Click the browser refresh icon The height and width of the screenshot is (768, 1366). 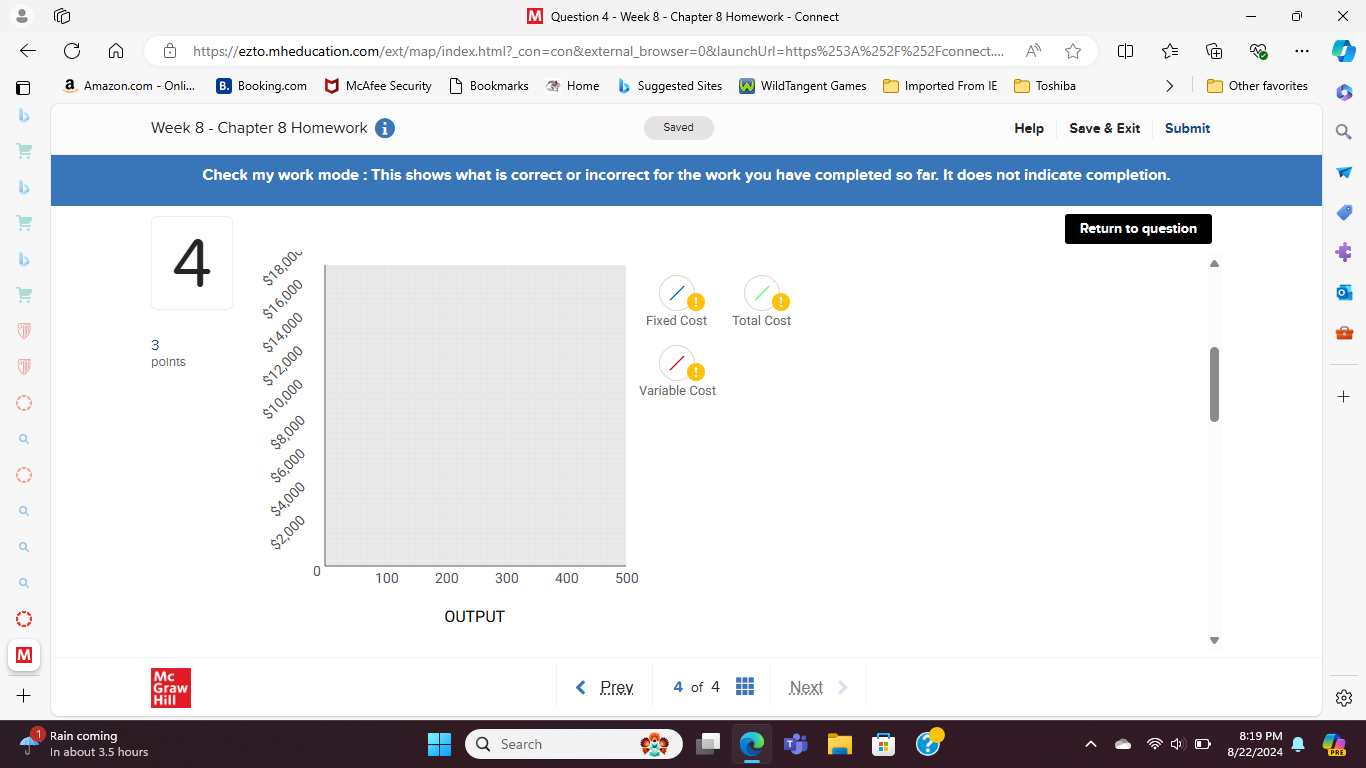pos(70,51)
